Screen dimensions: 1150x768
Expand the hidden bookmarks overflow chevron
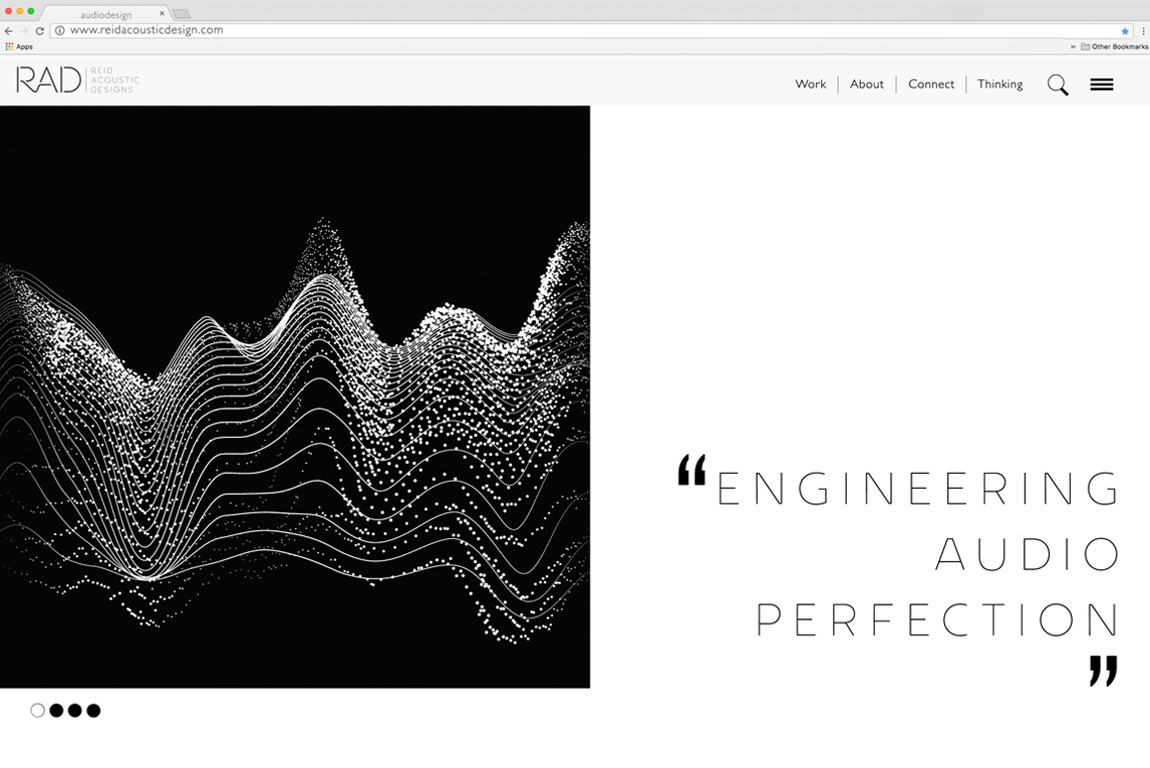(1073, 47)
